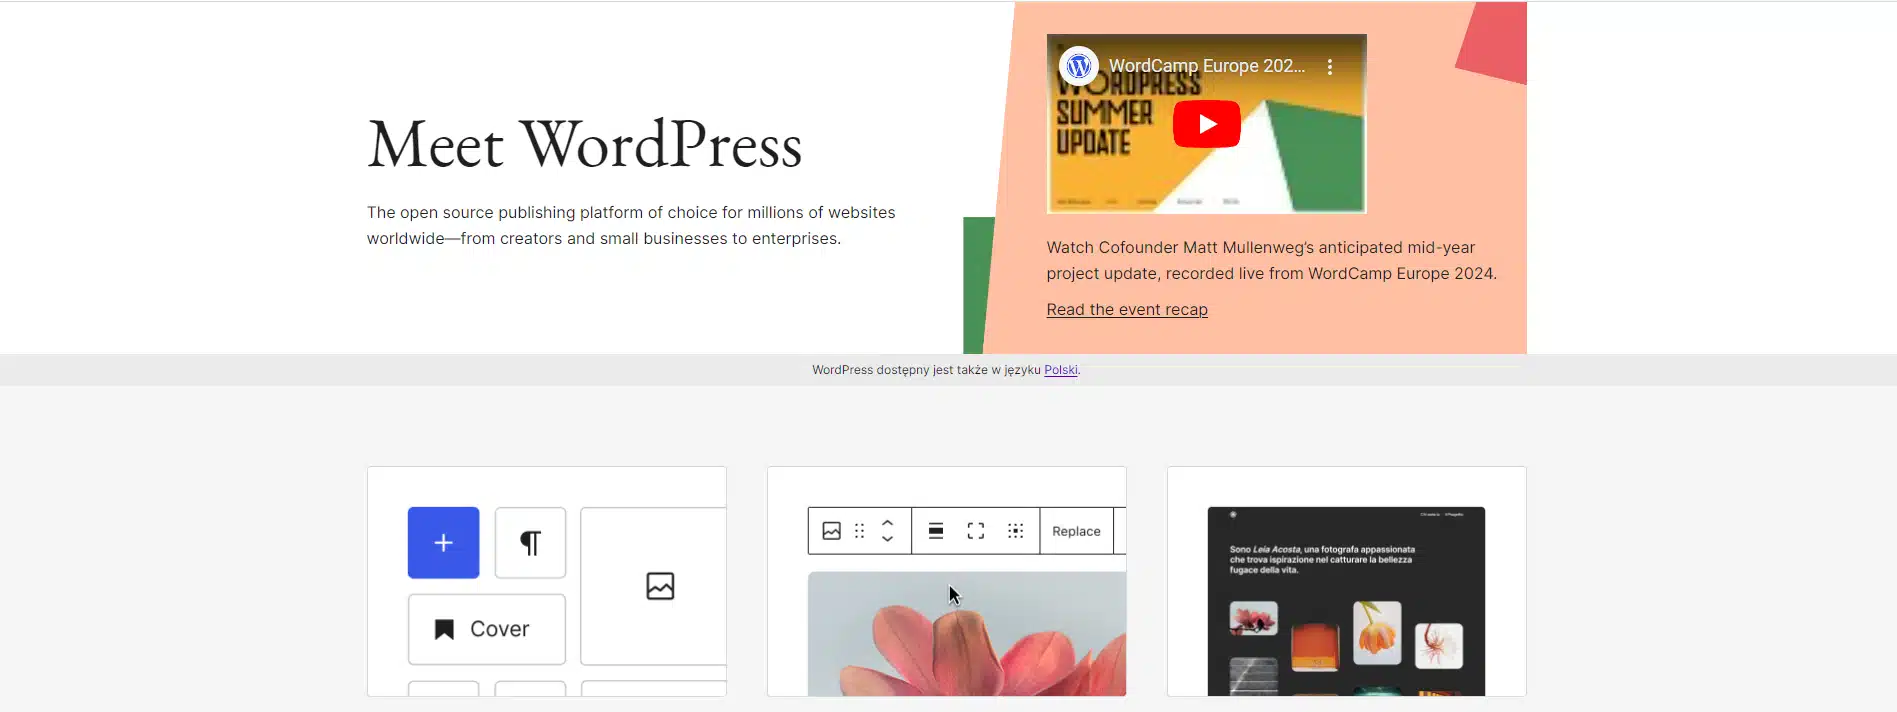Move block down with the down chevron
Image resolution: width=1897 pixels, height=712 pixels.
pos(887,539)
